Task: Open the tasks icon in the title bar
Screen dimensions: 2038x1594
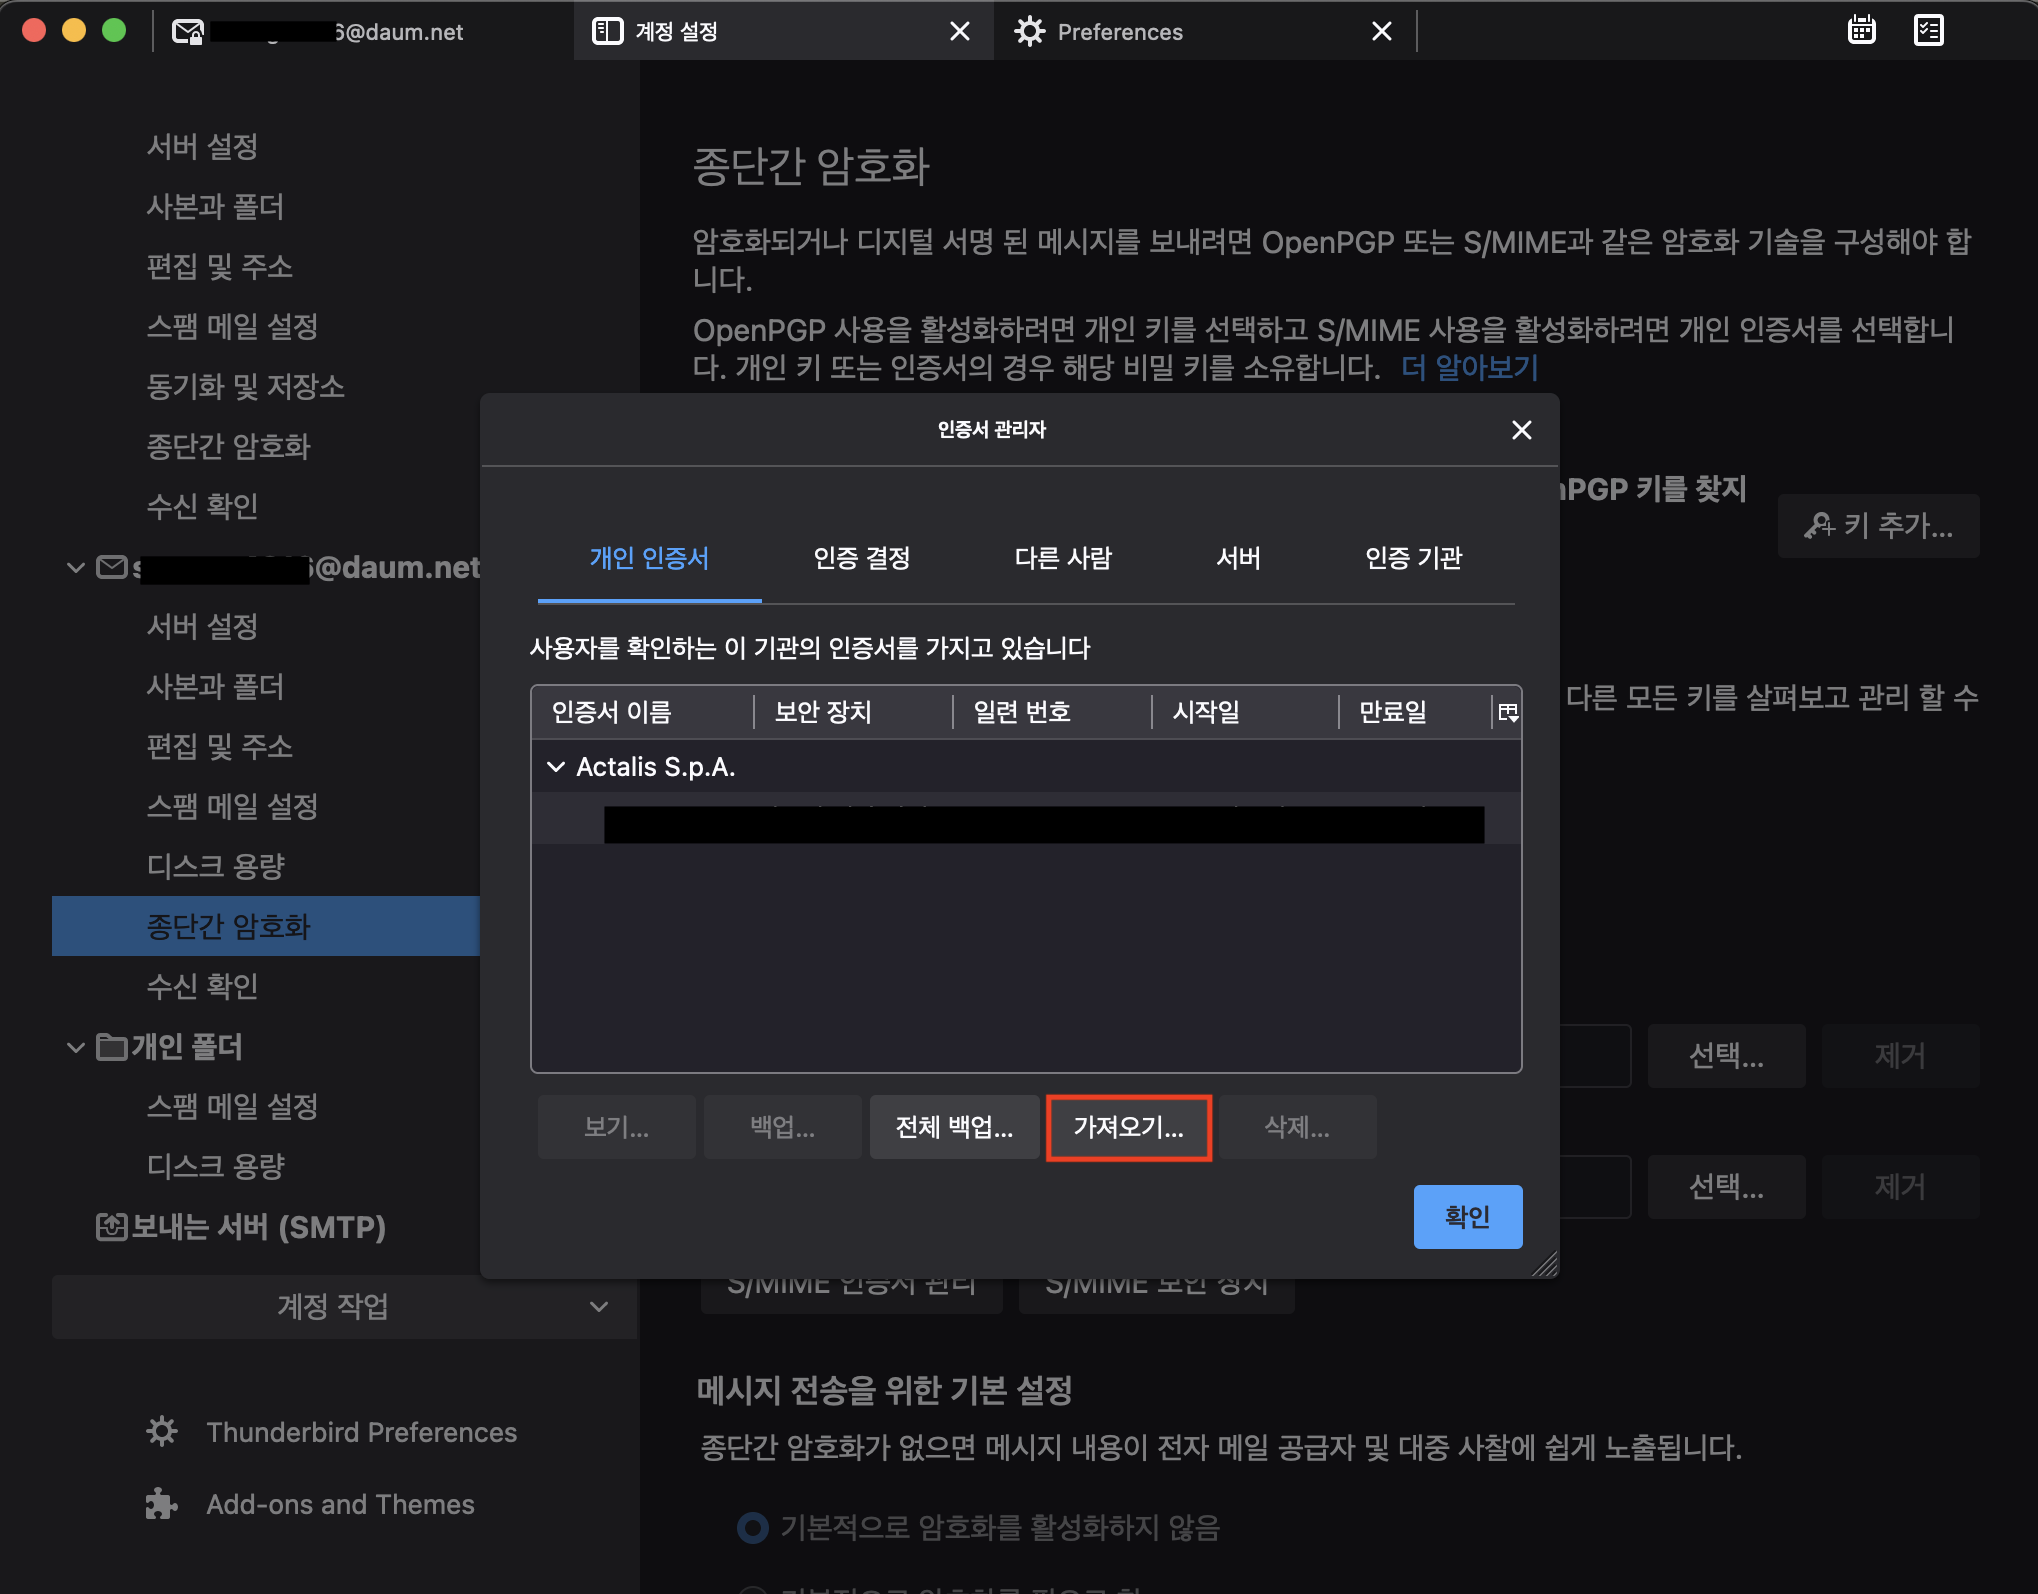Action: 1928,31
